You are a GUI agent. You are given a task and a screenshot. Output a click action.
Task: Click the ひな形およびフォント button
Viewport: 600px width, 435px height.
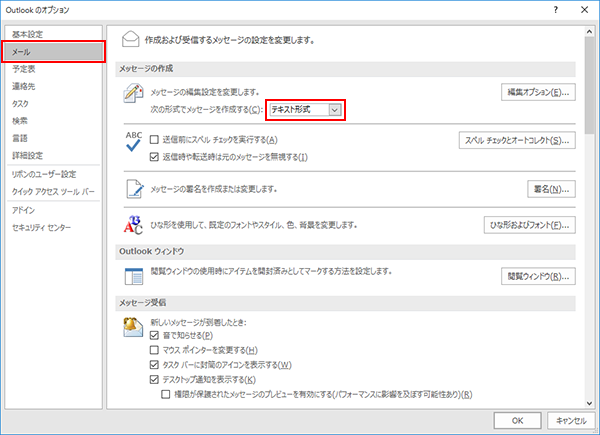point(529,224)
